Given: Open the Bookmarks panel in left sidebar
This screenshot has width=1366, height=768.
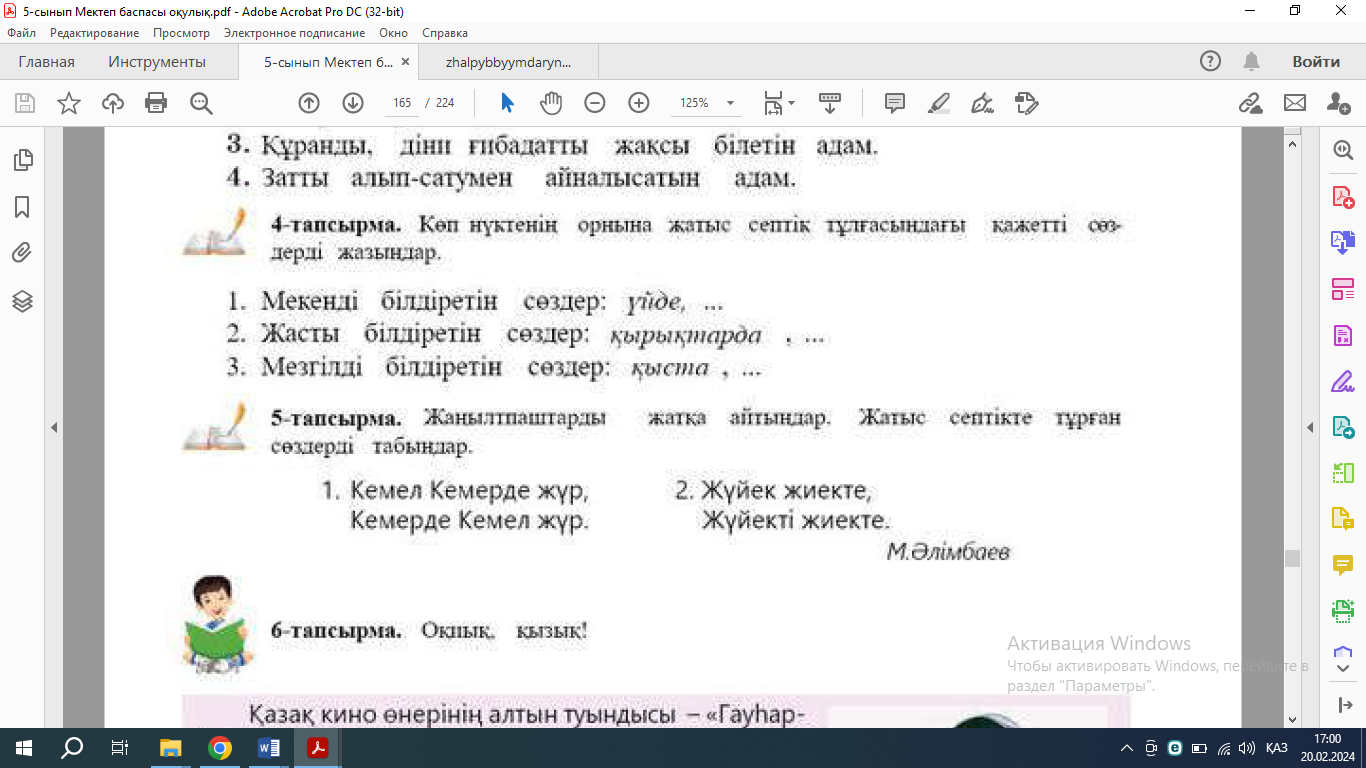Looking at the screenshot, I should coord(22,207).
